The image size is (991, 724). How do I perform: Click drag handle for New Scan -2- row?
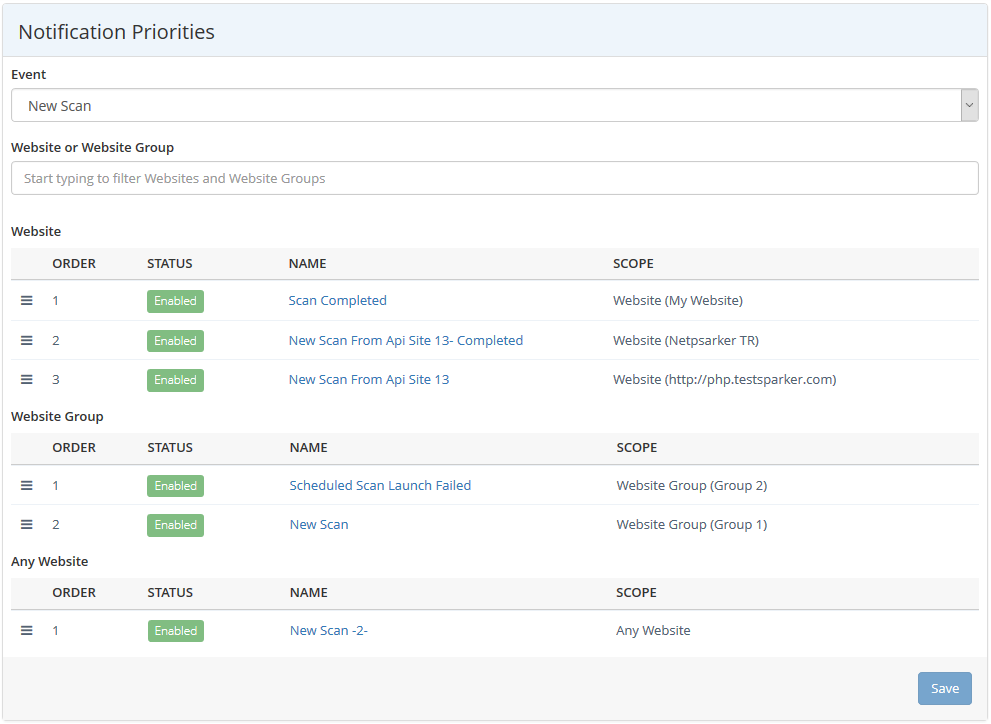(27, 631)
